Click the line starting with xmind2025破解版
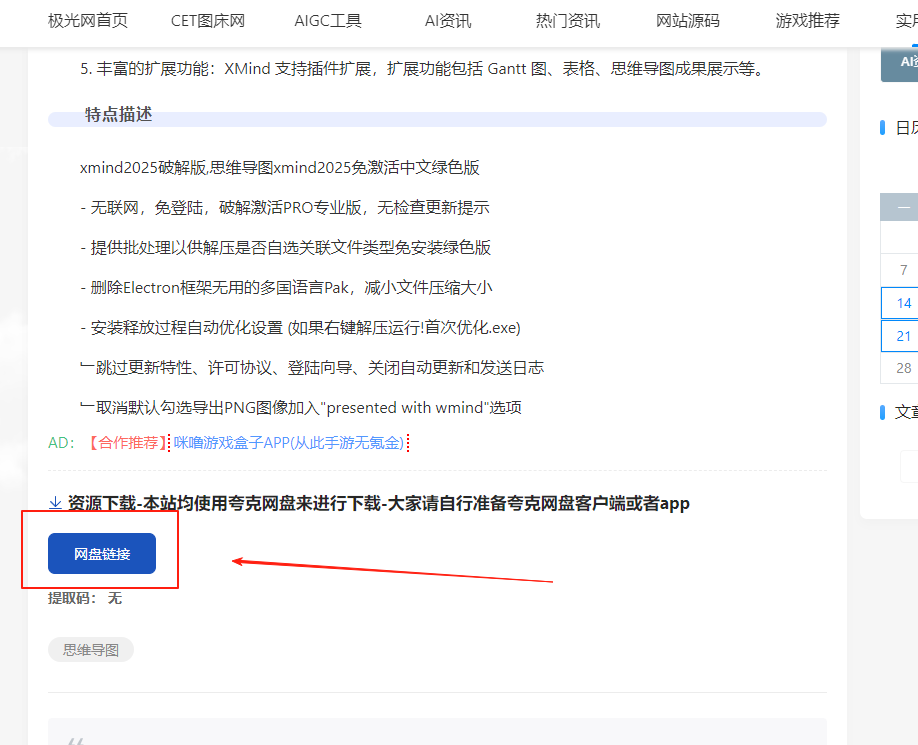 click(280, 168)
